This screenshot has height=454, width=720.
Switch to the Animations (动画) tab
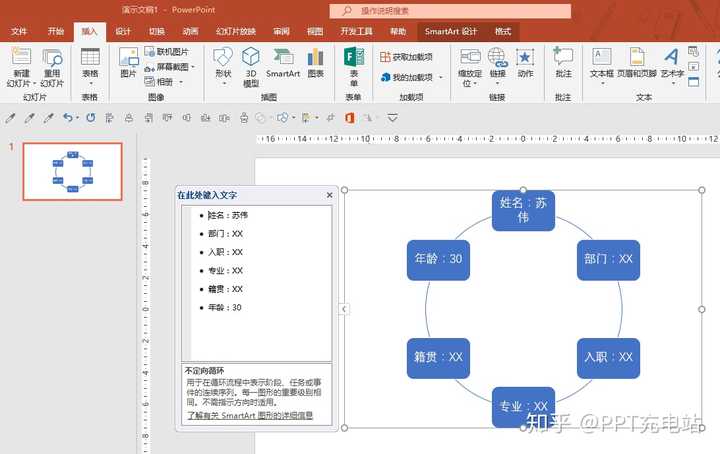(x=191, y=31)
